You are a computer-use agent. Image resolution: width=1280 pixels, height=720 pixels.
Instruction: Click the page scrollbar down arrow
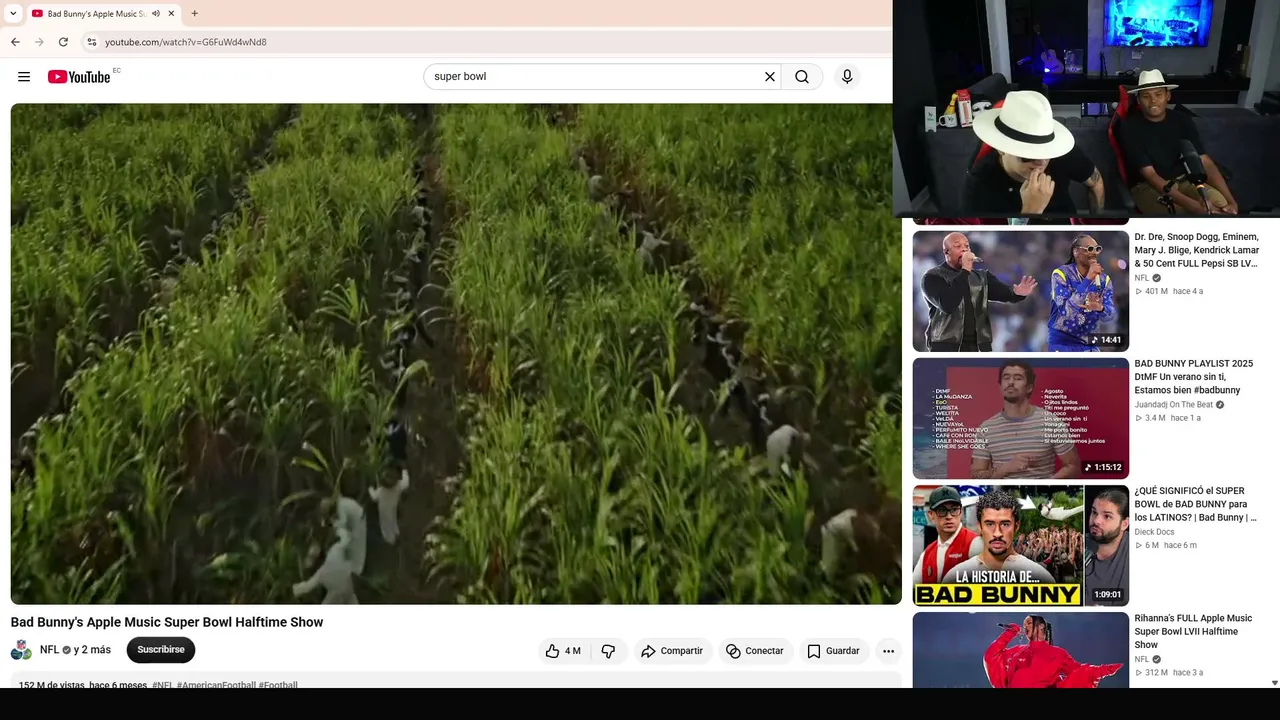(1274, 683)
